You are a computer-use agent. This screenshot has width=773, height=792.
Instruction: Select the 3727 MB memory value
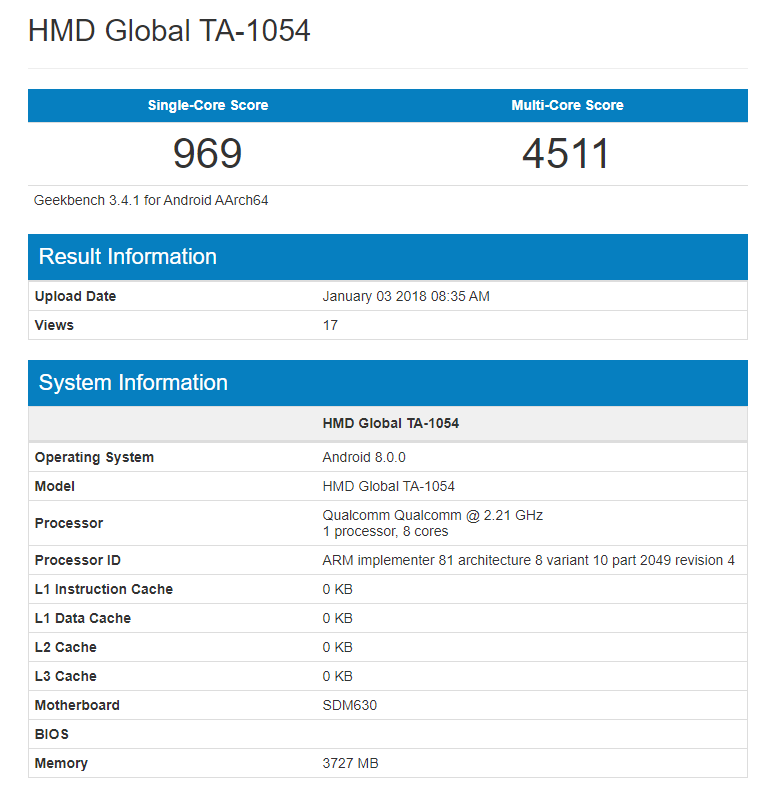[351, 763]
